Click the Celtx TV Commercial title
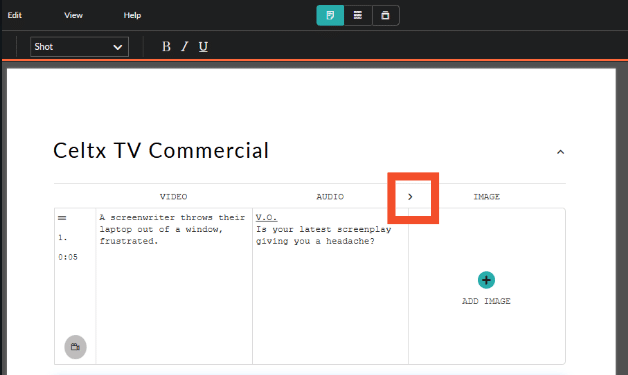628x375 pixels. pyautogui.click(x=161, y=151)
